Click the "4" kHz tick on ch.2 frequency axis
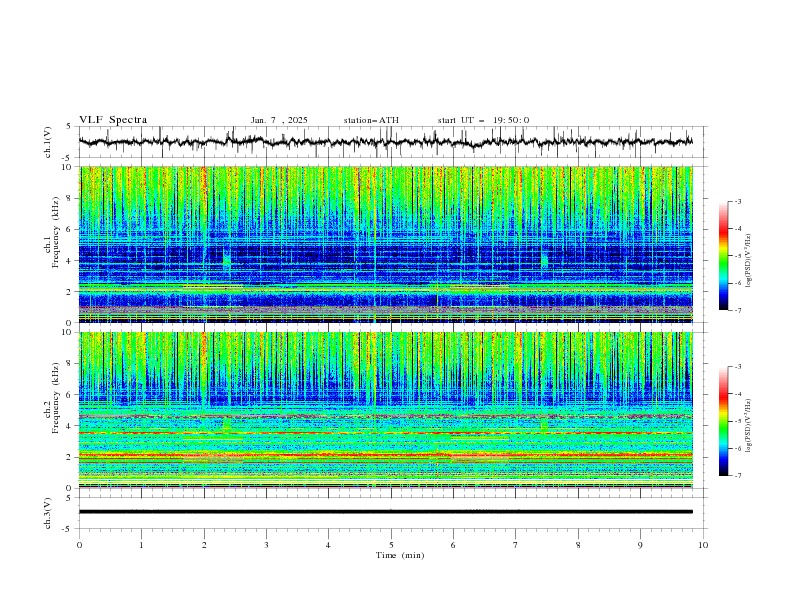 pyautogui.click(x=70, y=426)
